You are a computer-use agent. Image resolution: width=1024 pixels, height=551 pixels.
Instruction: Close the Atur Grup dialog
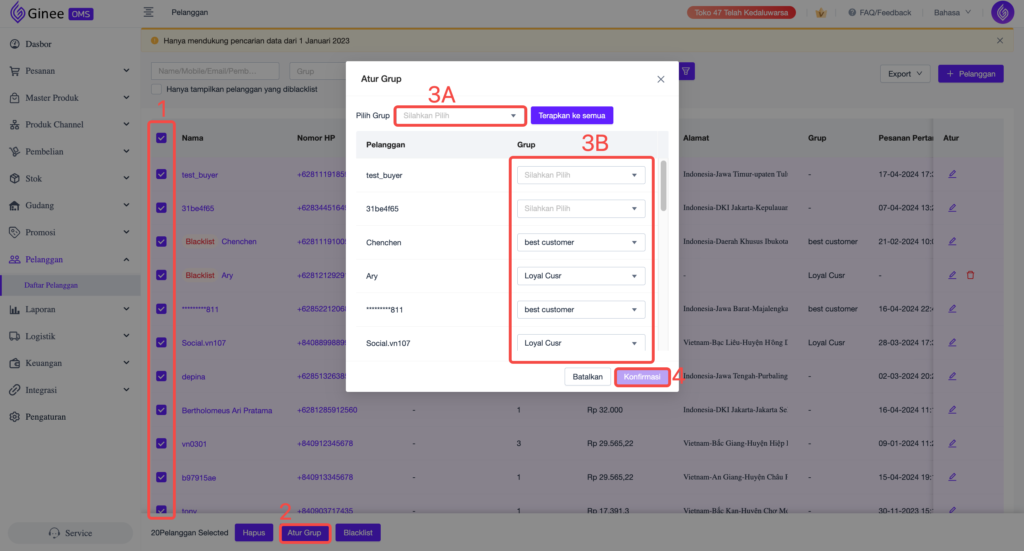(661, 79)
